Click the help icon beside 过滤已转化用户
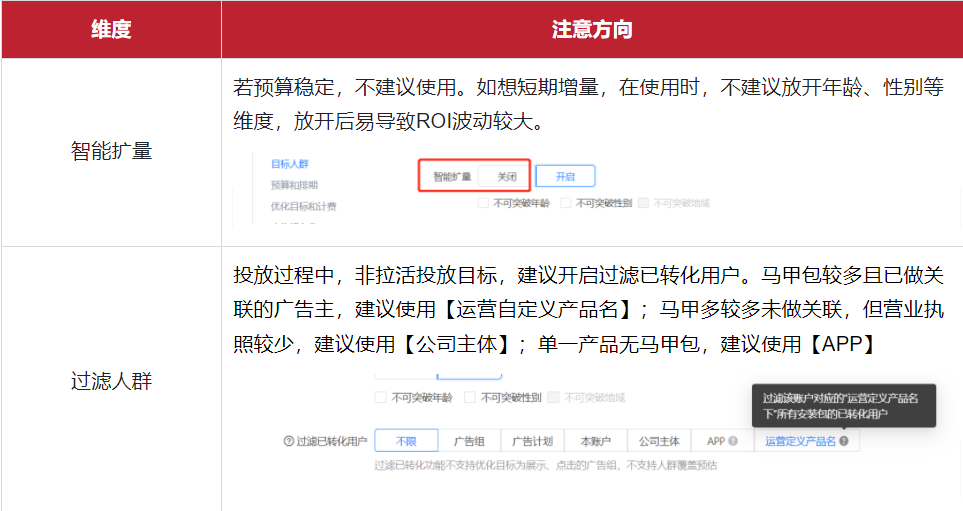This screenshot has width=963, height=511. pyautogui.click(x=289, y=441)
